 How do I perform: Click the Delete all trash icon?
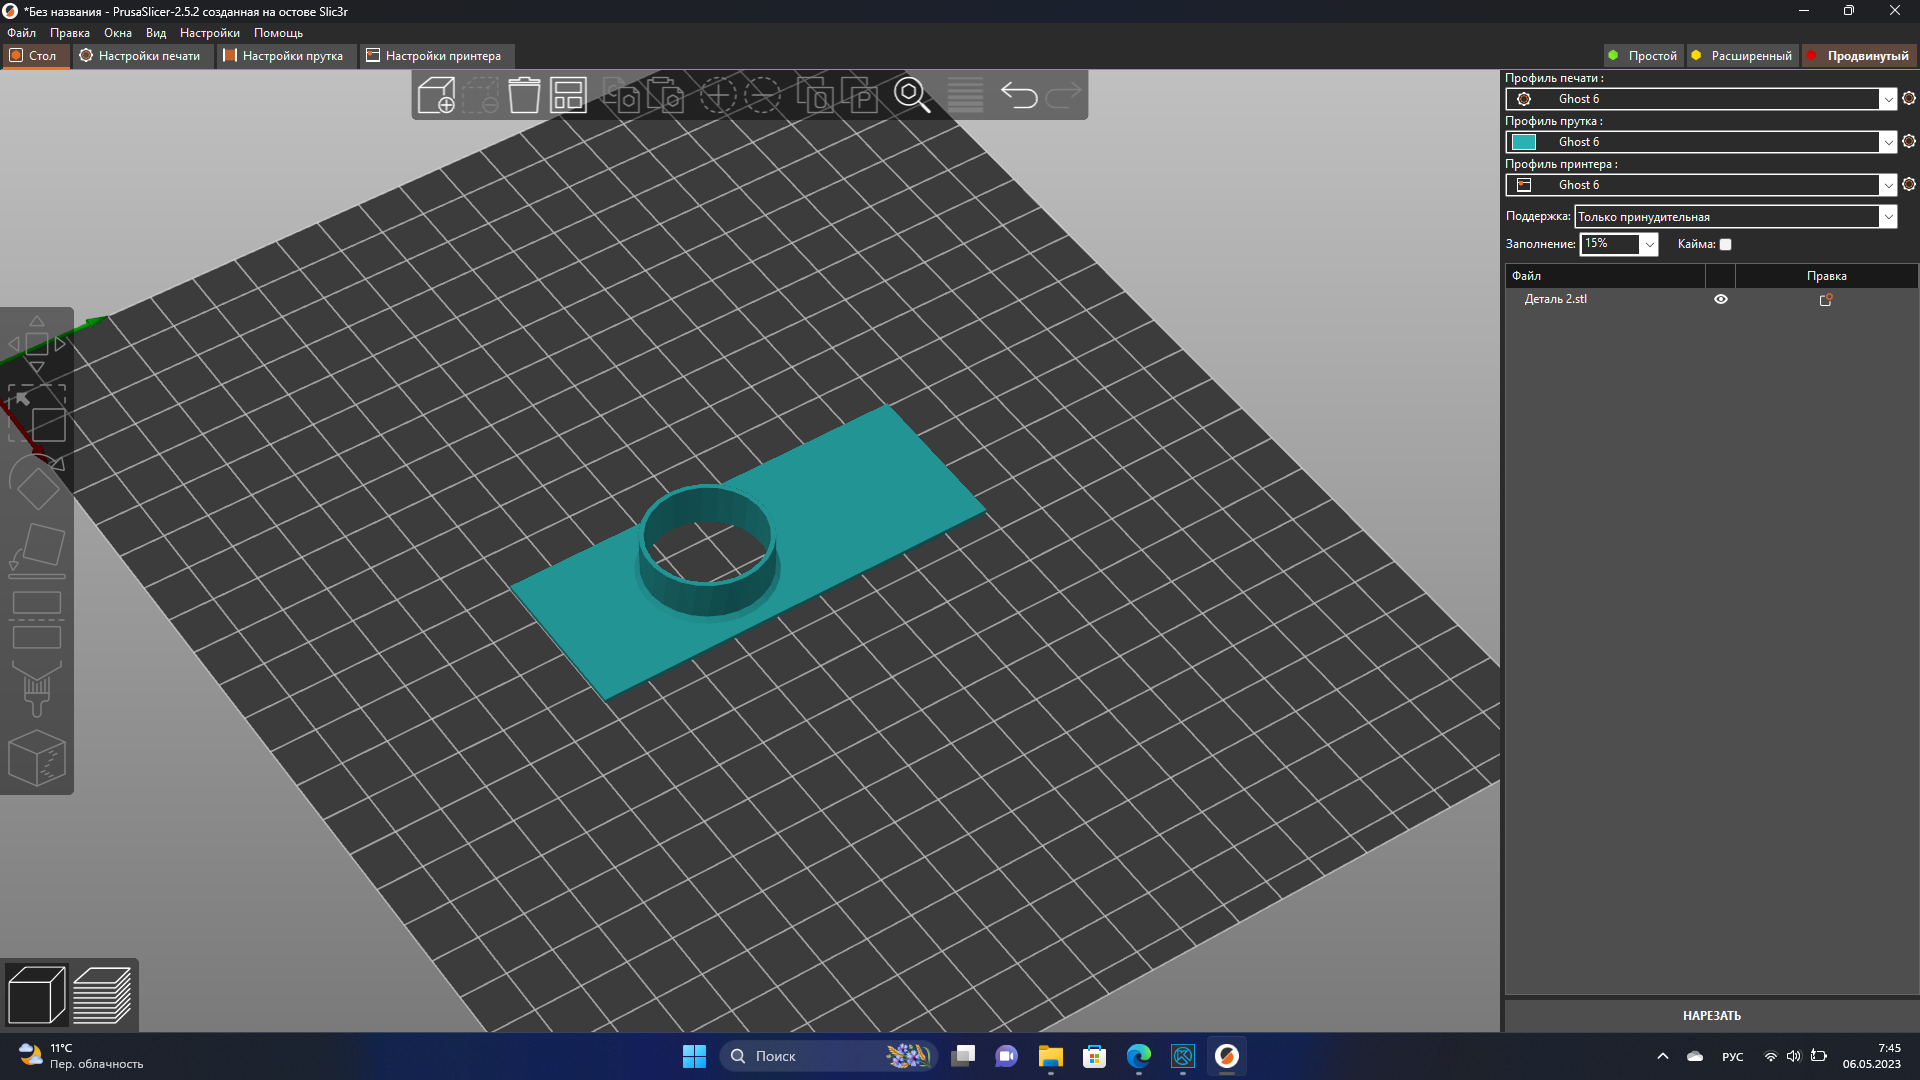click(524, 96)
